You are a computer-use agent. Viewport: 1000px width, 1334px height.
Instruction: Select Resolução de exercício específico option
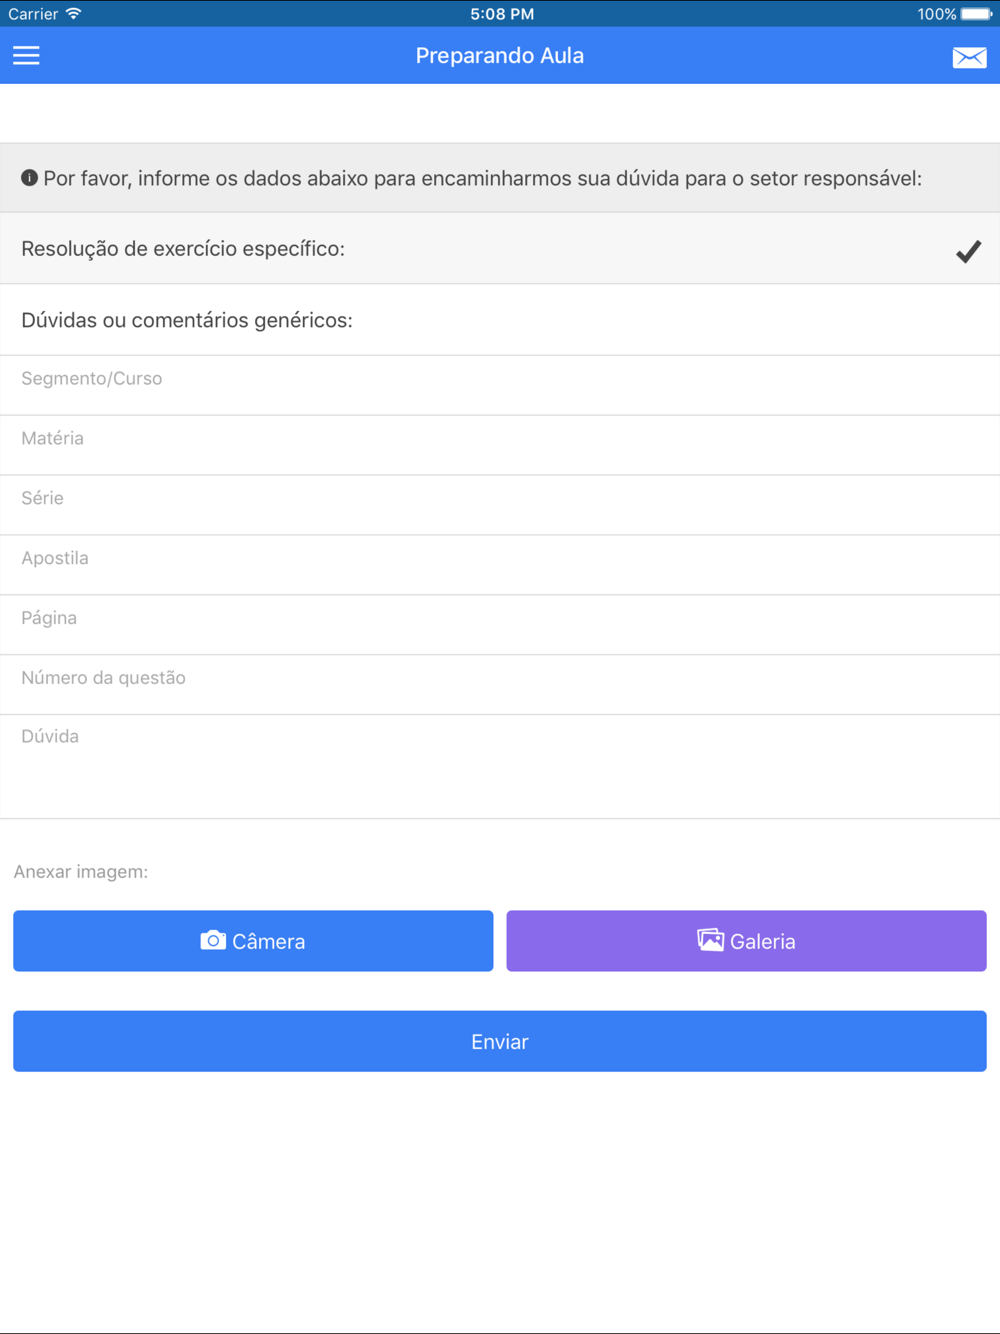(500, 248)
